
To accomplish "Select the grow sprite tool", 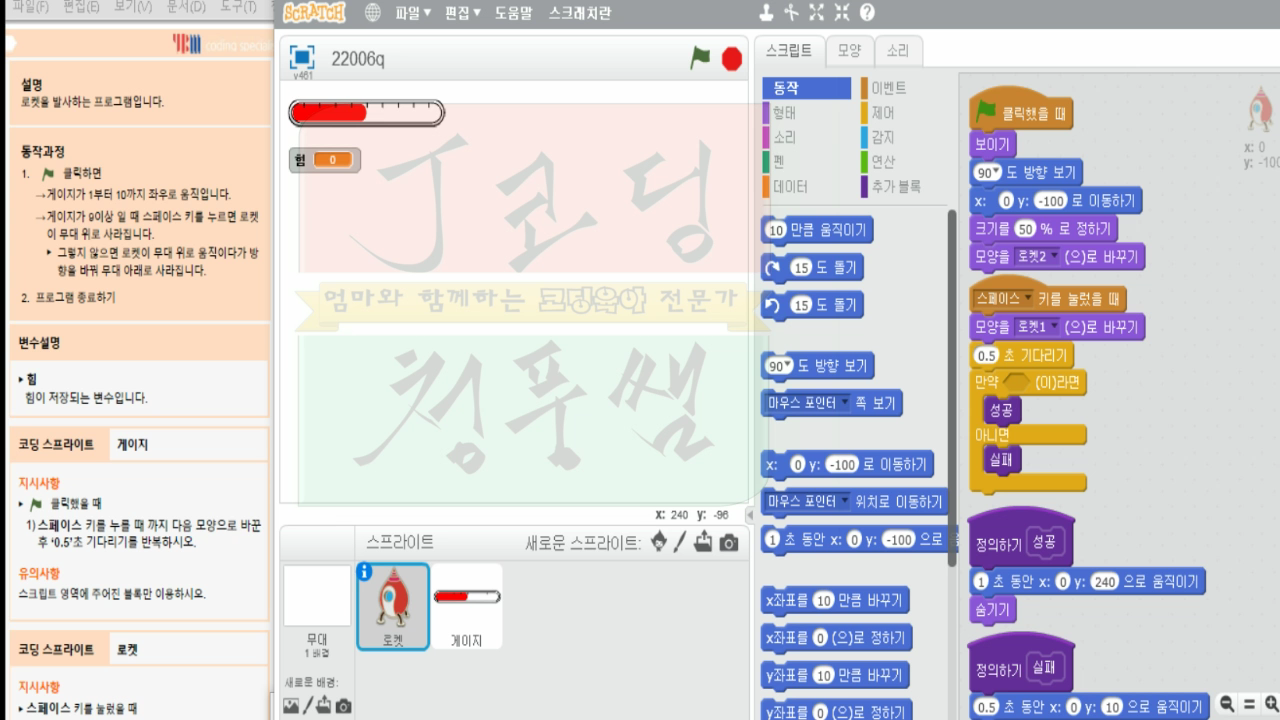I will click(x=817, y=11).
